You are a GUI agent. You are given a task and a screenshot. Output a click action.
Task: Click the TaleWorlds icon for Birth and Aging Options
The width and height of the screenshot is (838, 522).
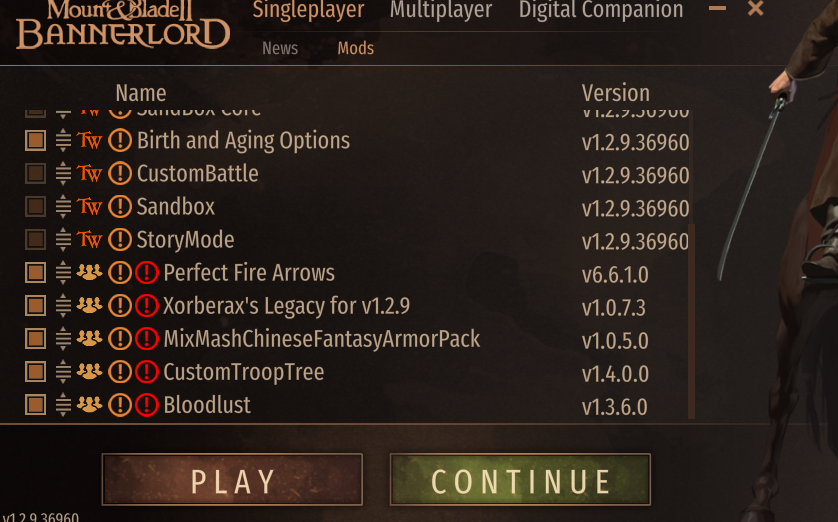click(89, 141)
